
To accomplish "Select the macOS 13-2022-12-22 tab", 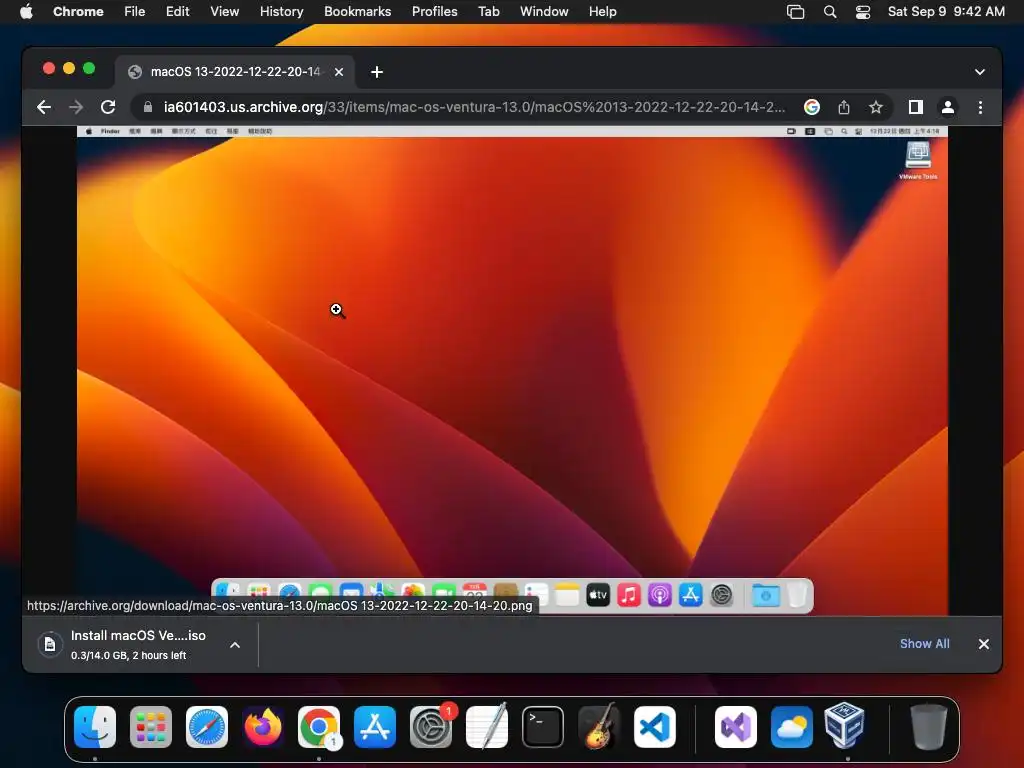I will click(x=235, y=72).
